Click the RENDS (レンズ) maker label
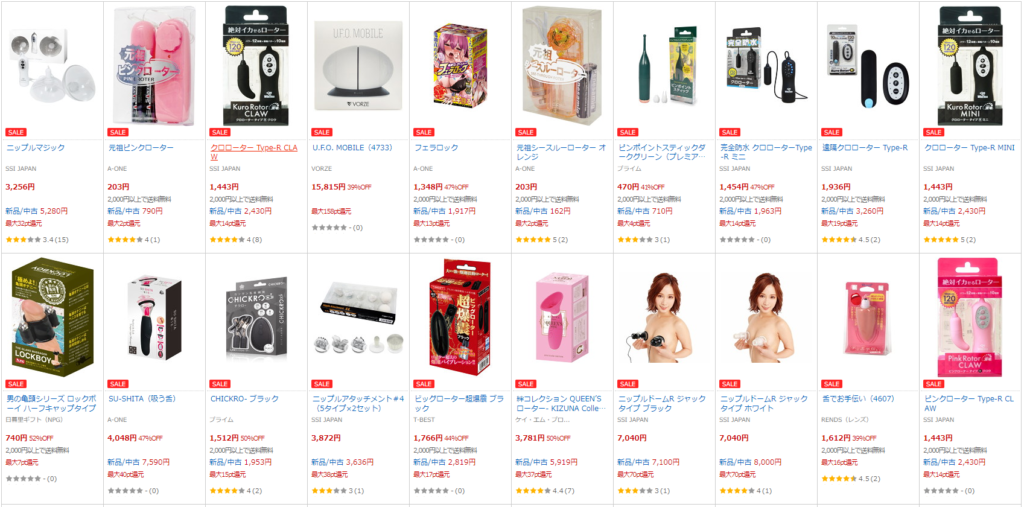 point(844,420)
